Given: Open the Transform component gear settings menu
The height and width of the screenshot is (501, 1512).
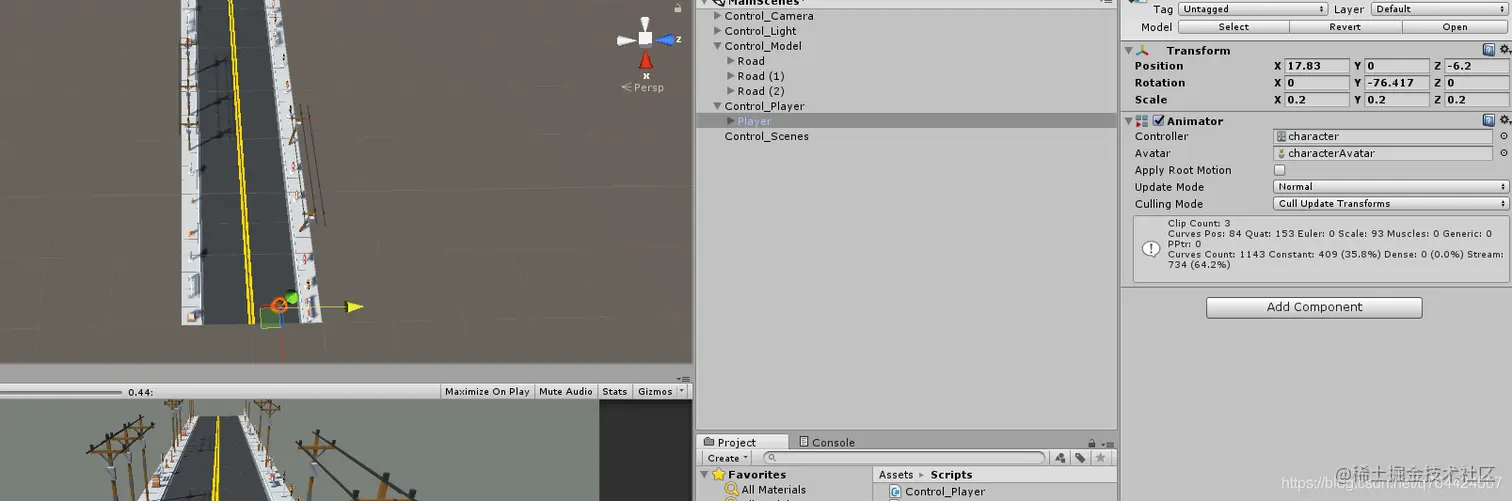Looking at the screenshot, I should (1504, 50).
